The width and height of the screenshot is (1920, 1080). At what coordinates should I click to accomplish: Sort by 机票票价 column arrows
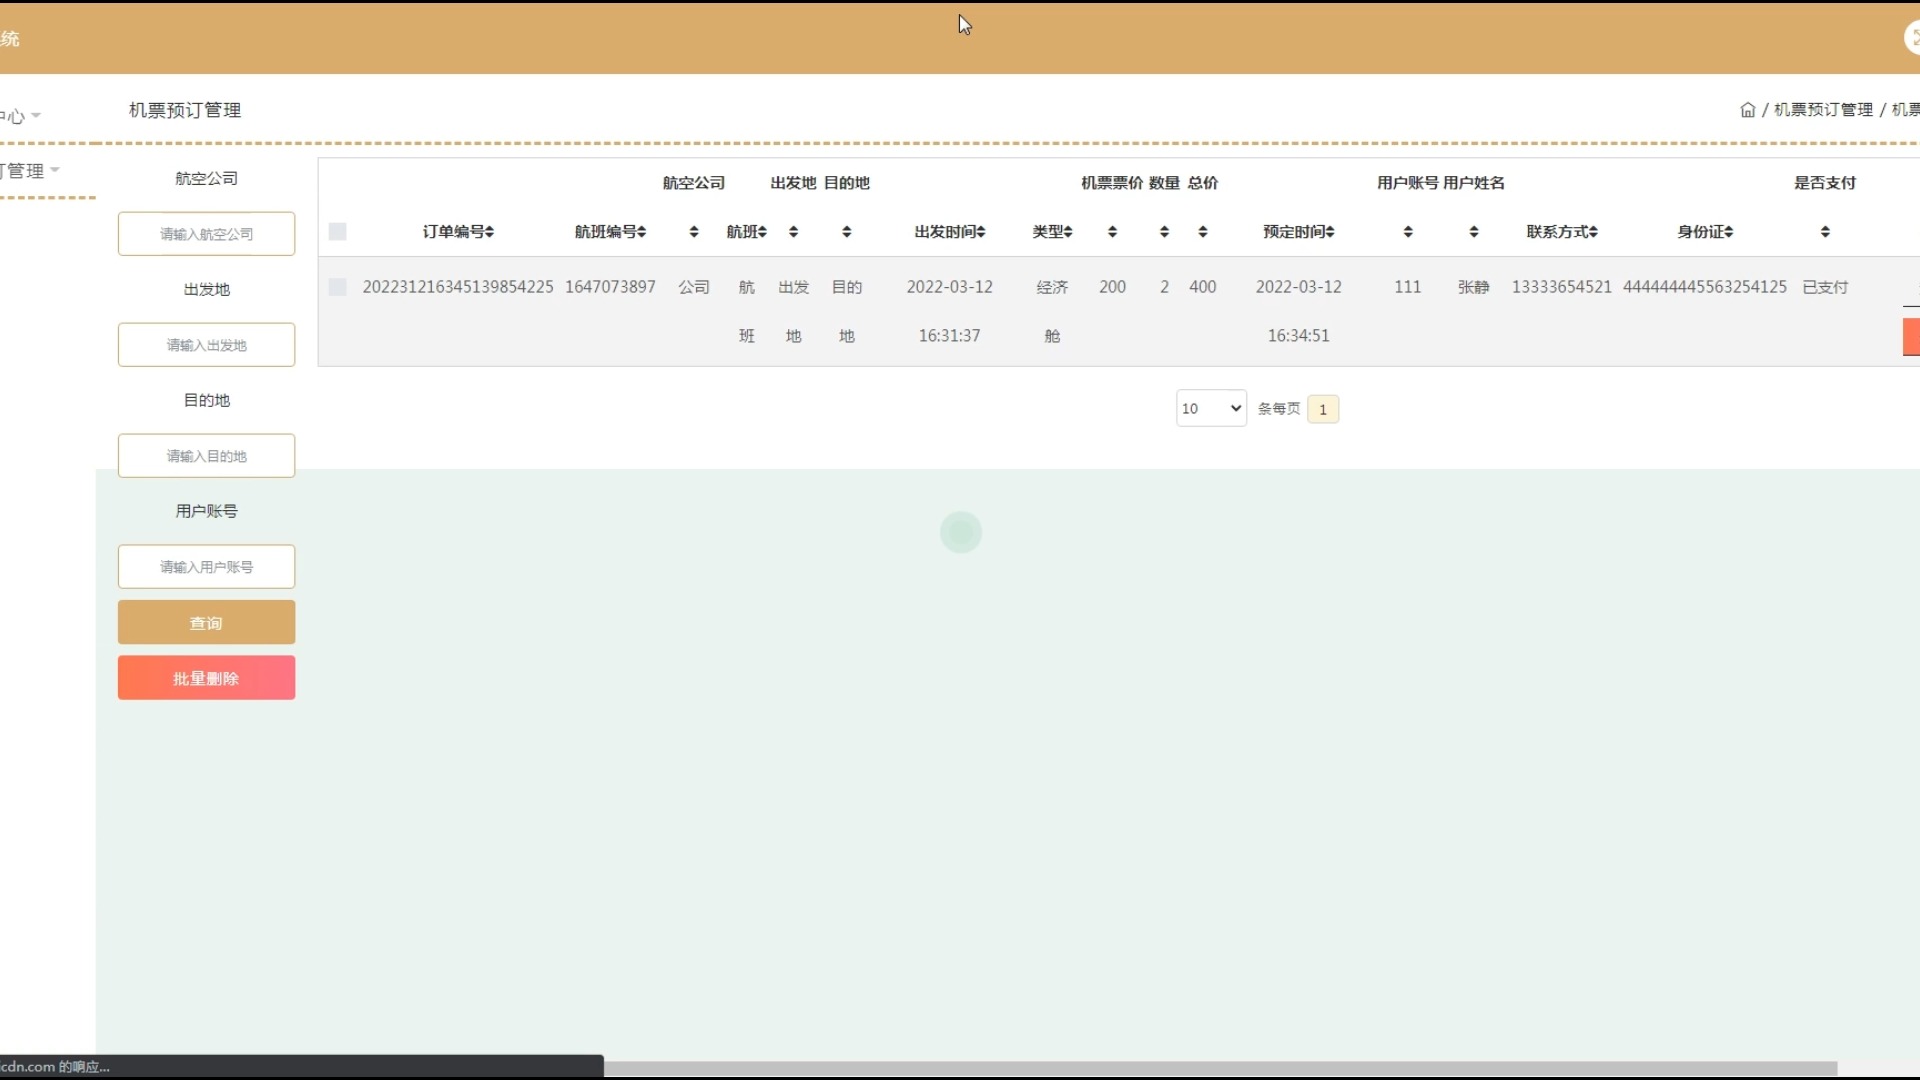(x=1112, y=232)
